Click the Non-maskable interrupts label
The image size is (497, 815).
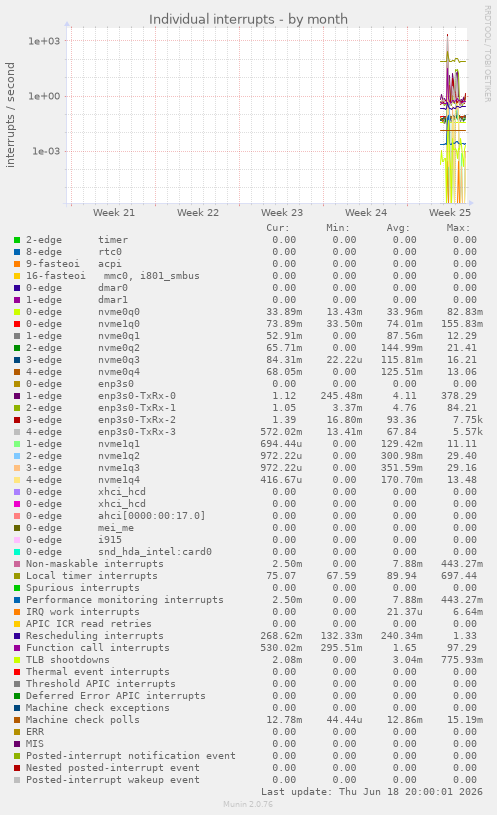(x=95, y=564)
